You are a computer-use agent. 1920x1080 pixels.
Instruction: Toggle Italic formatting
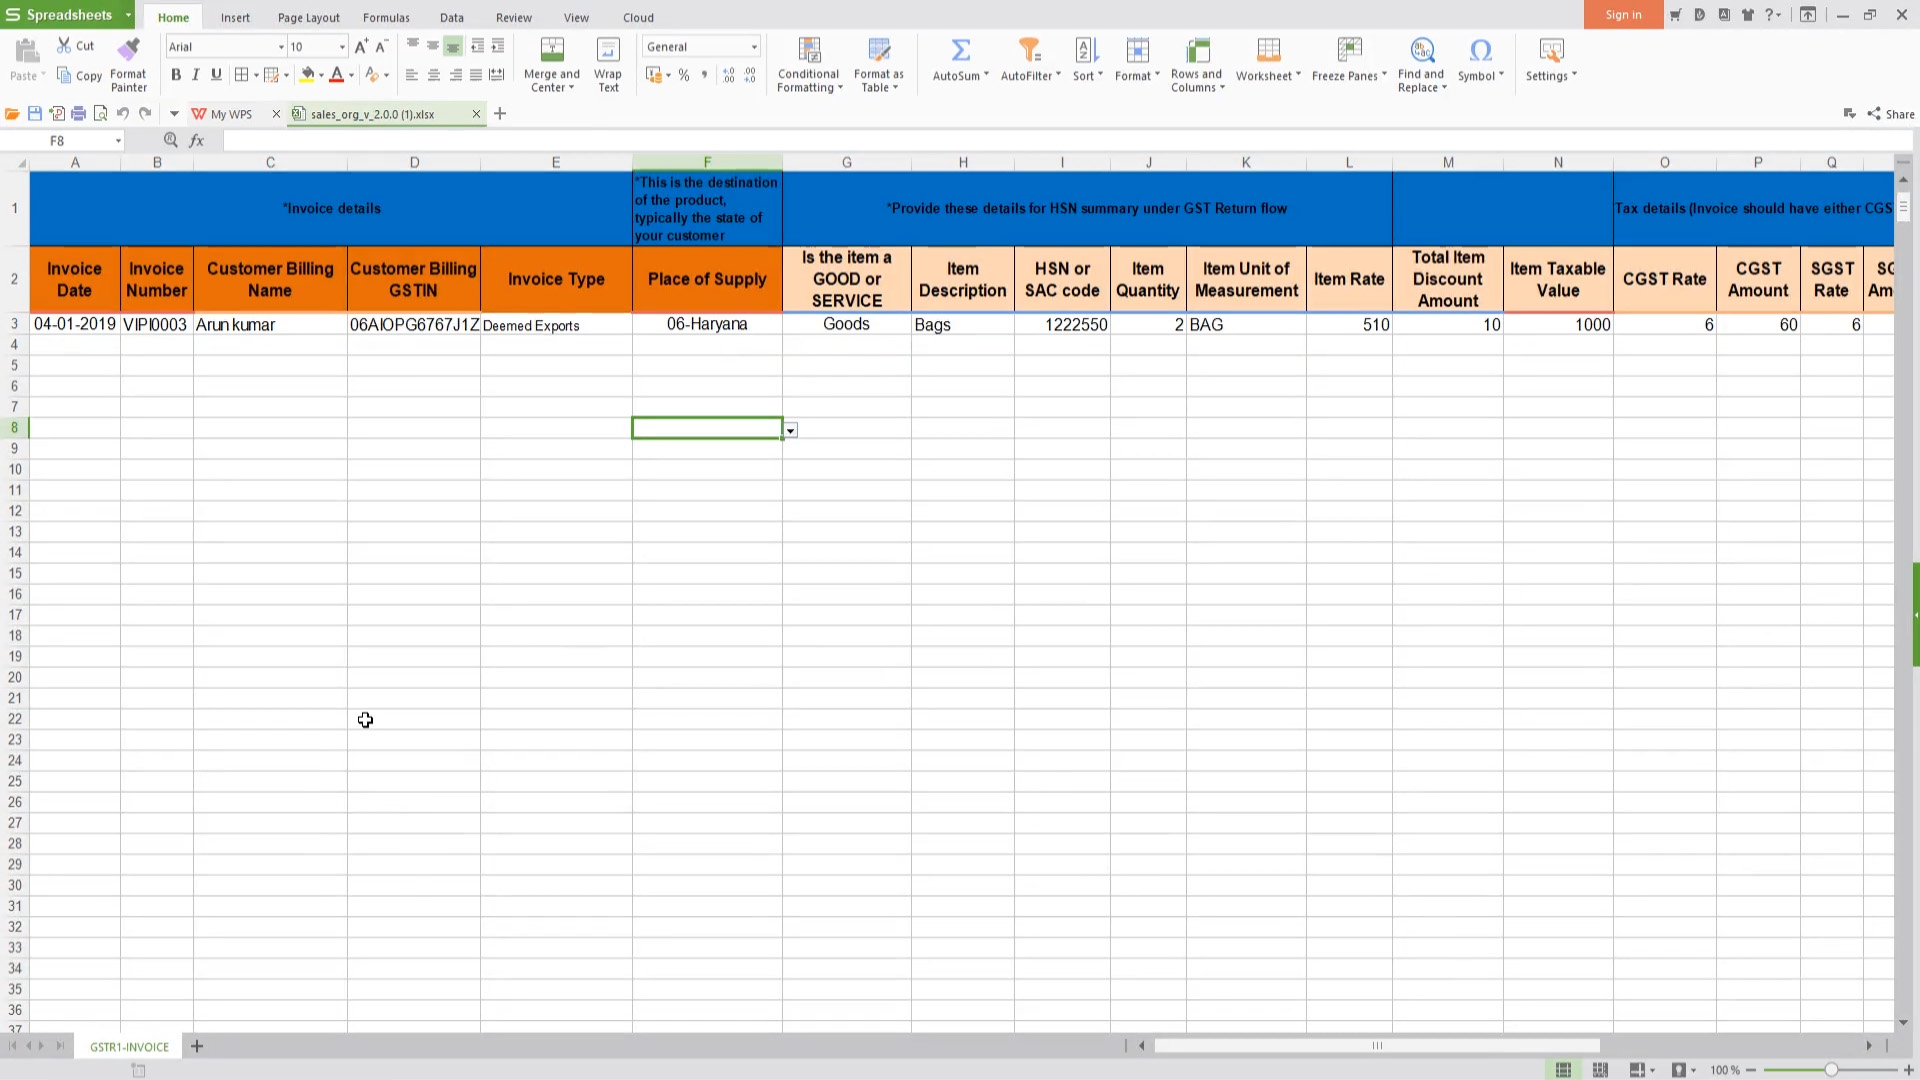coord(196,75)
